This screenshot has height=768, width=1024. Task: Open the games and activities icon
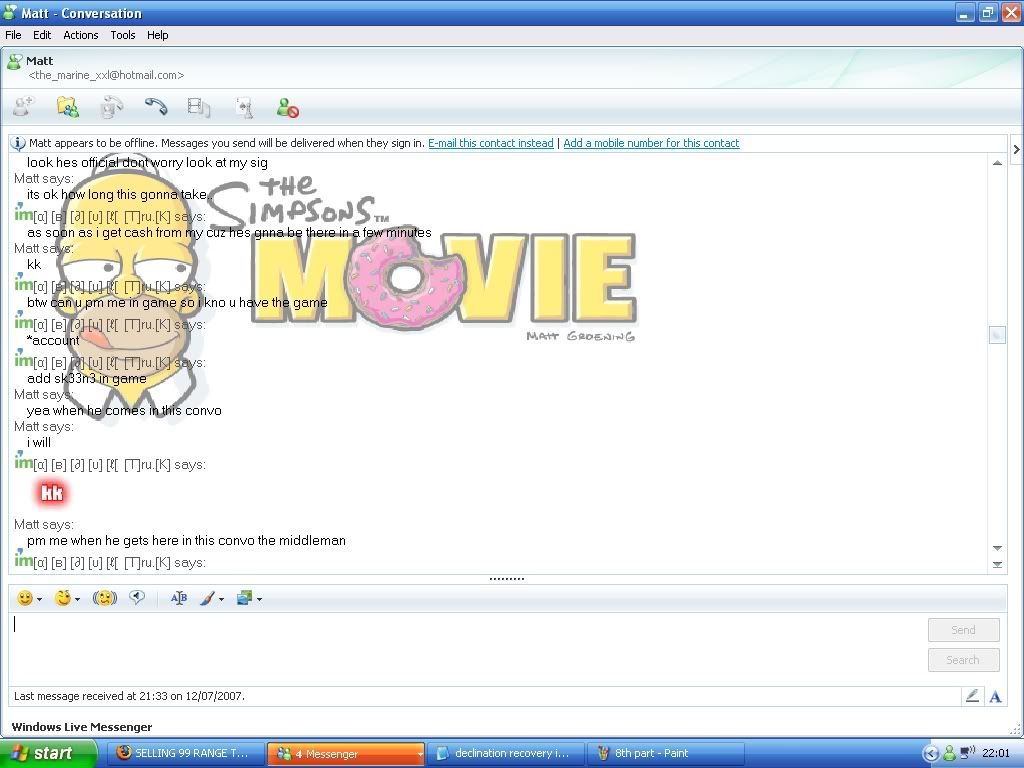[x=243, y=107]
